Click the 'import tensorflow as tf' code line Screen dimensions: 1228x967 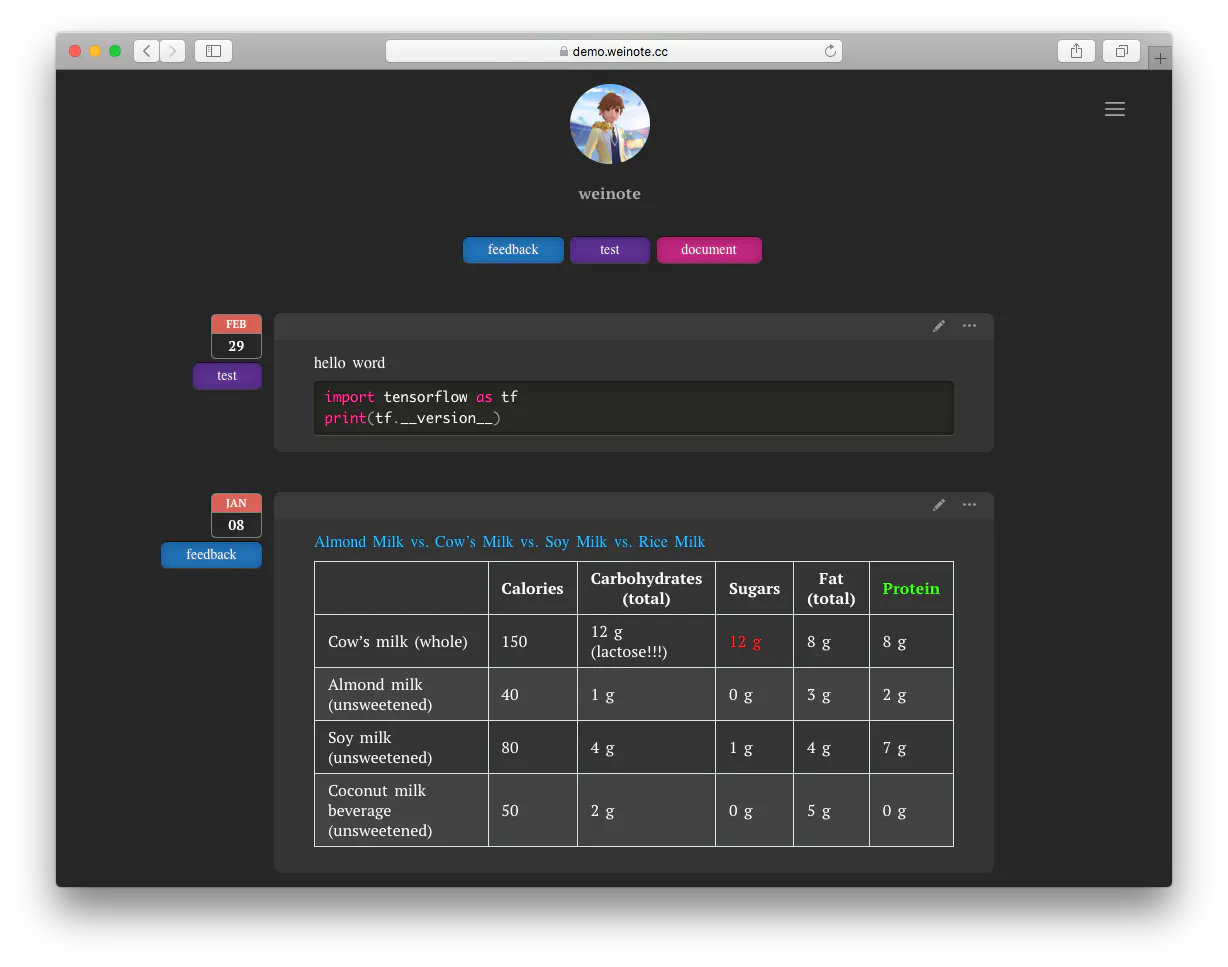(x=421, y=397)
